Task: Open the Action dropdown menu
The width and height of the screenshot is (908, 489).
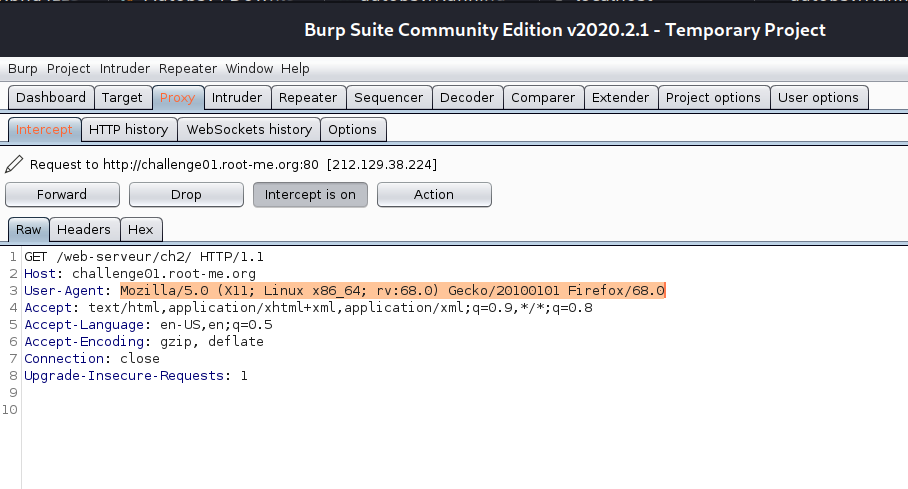Action: [433, 195]
